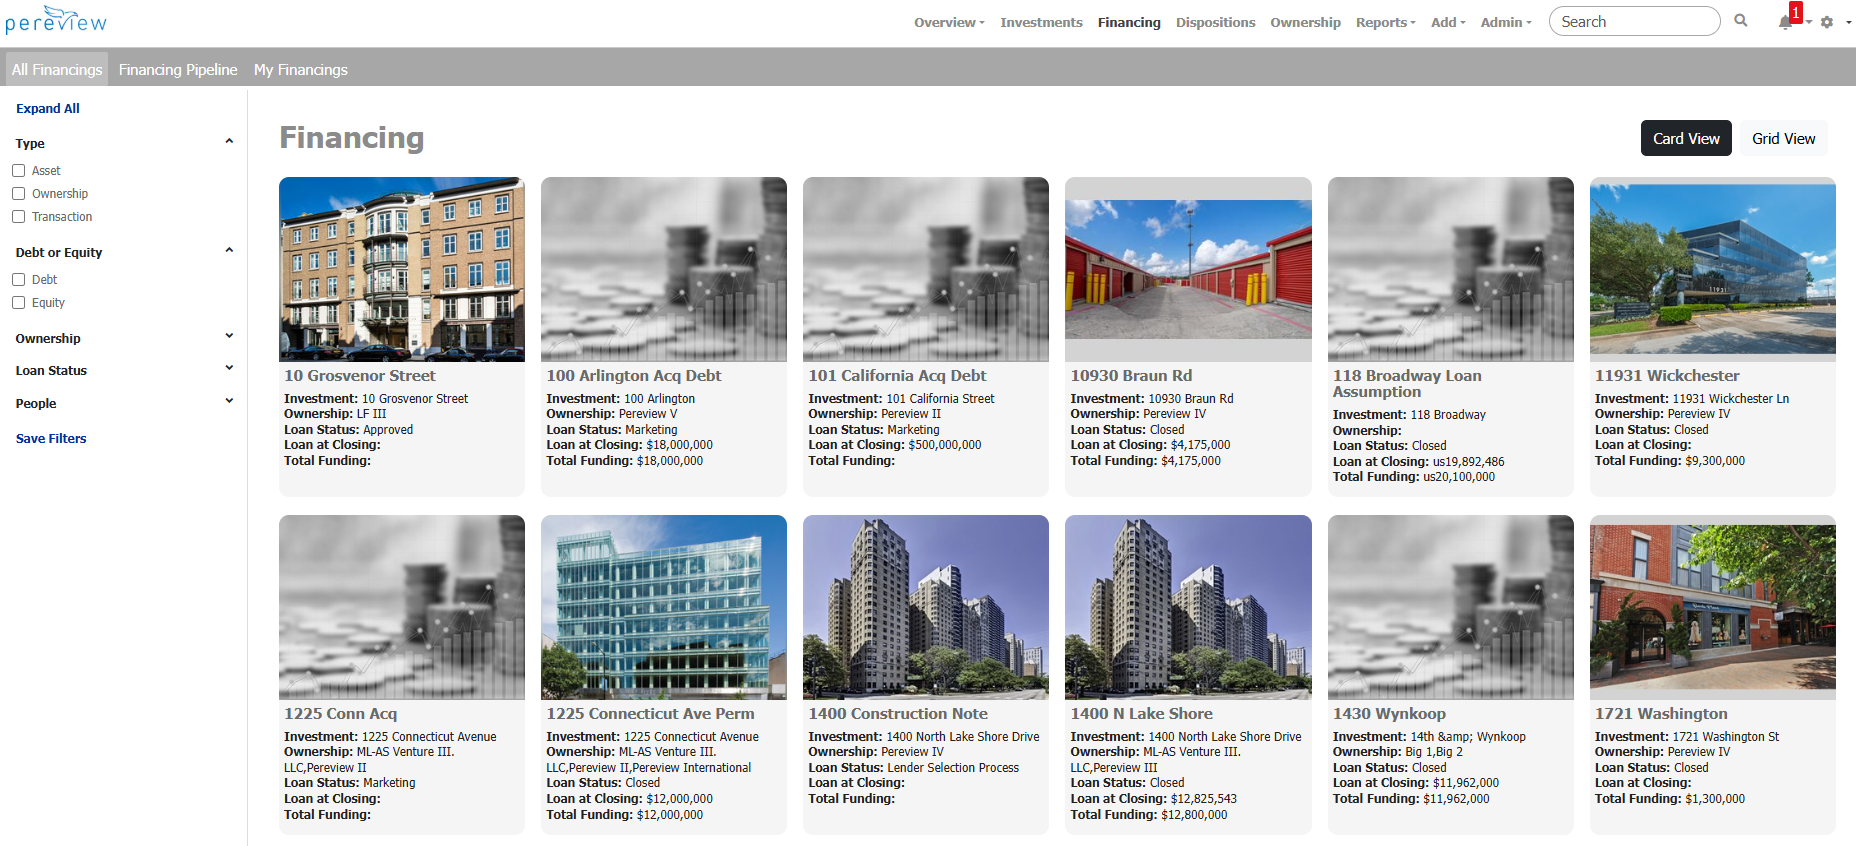
Task: Check the Transaction filter checkbox
Action: pyautogui.click(x=19, y=217)
